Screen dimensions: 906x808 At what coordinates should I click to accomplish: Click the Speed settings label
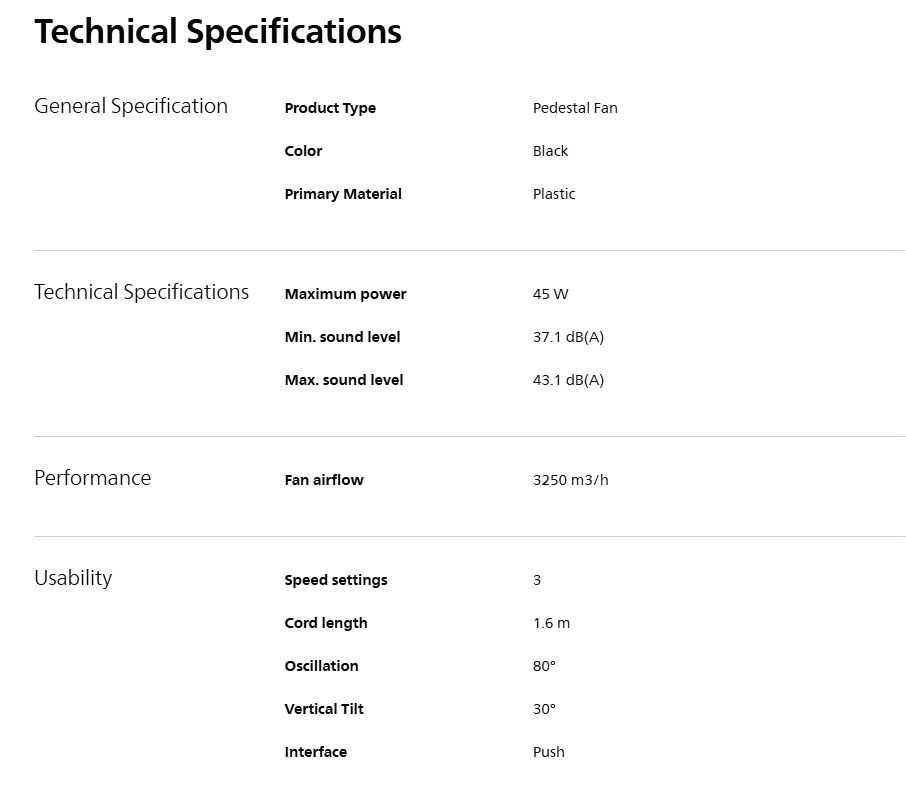(336, 580)
